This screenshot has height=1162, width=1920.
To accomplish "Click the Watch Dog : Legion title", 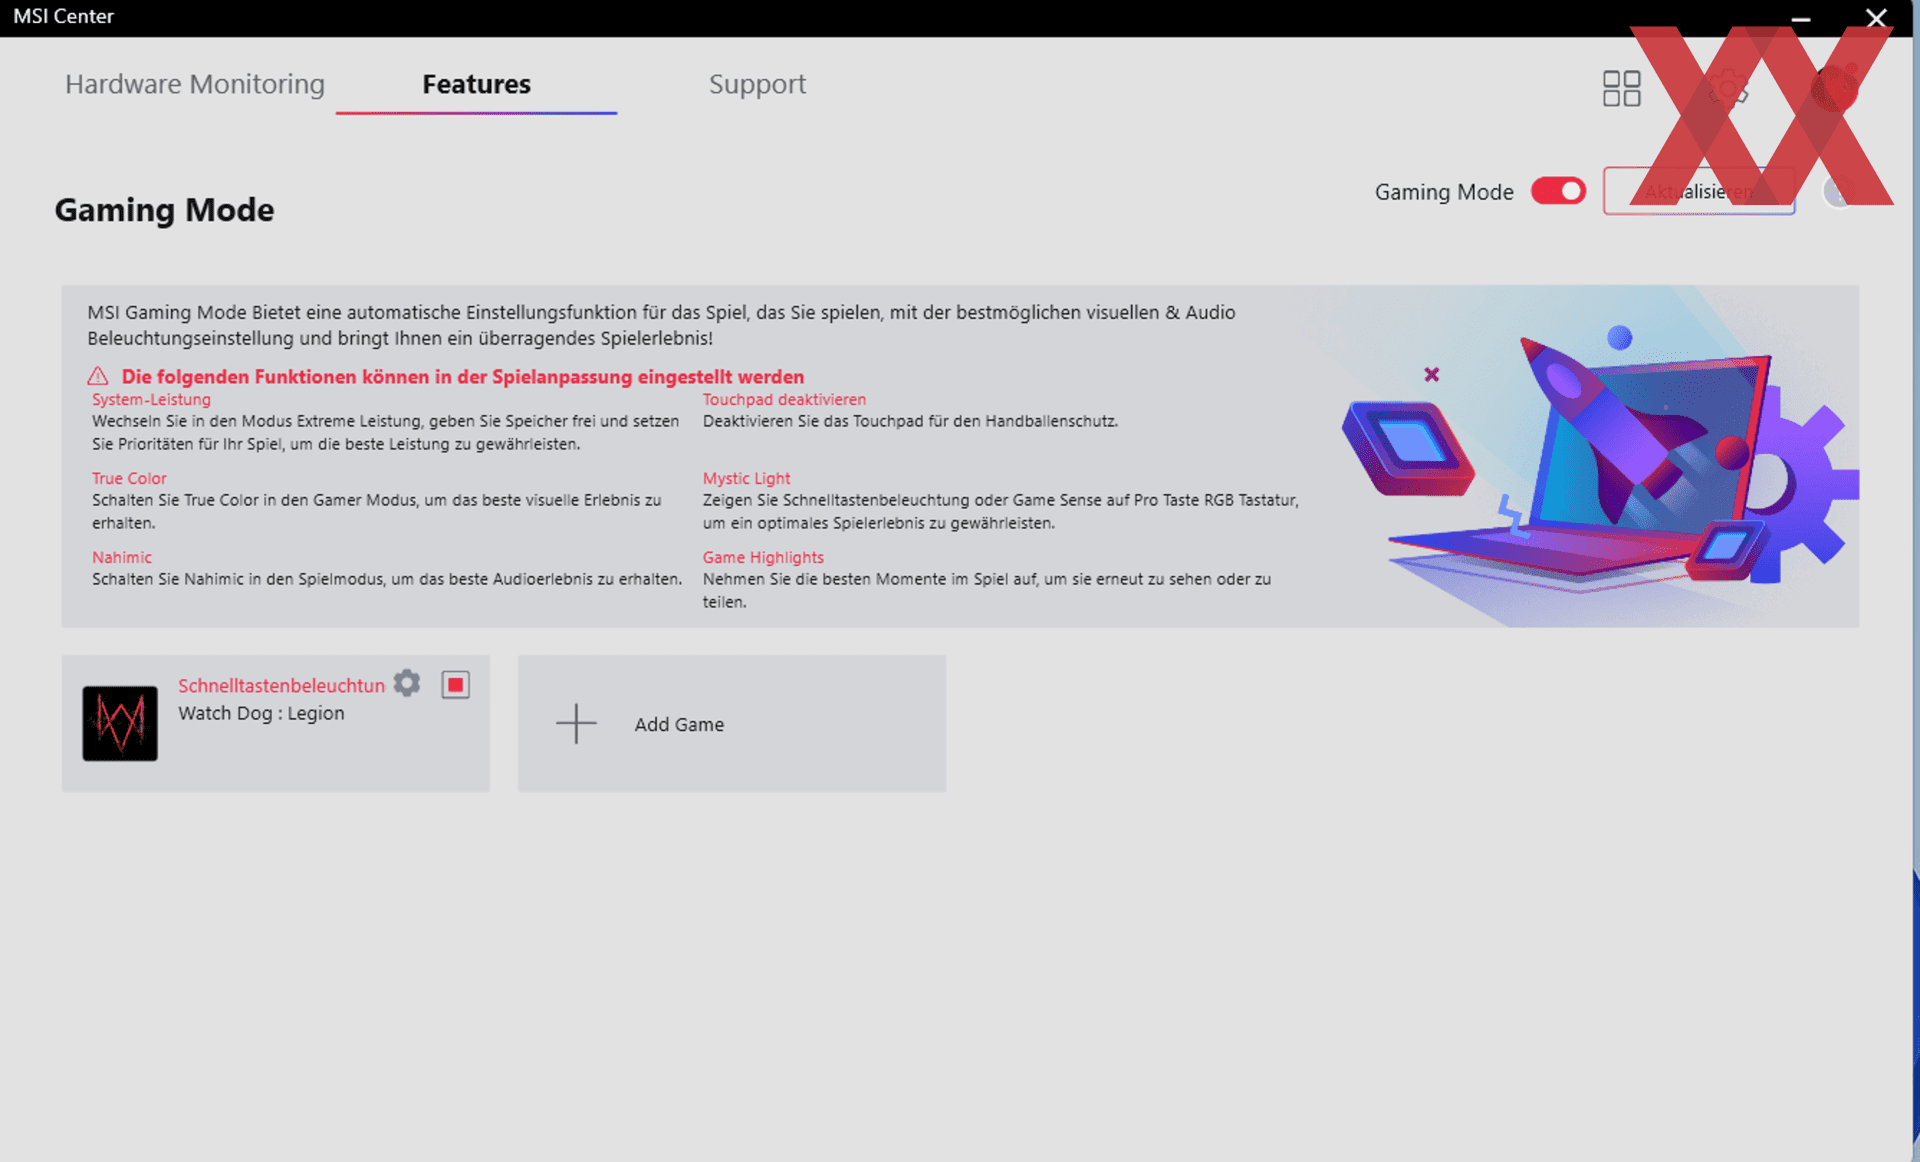I will click(x=261, y=713).
